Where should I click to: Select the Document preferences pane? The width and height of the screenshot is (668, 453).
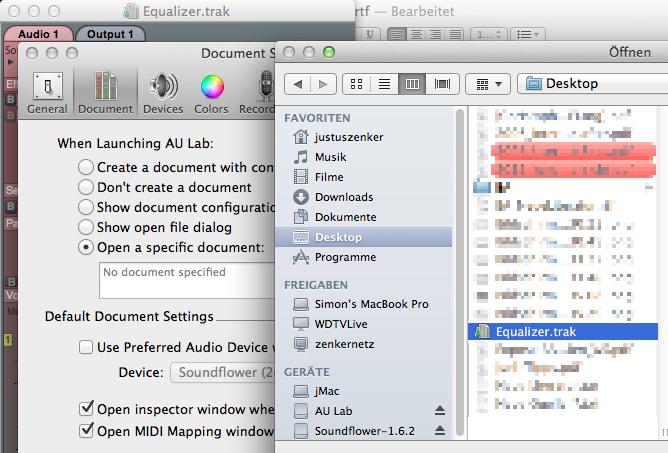(x=105, y=93)
